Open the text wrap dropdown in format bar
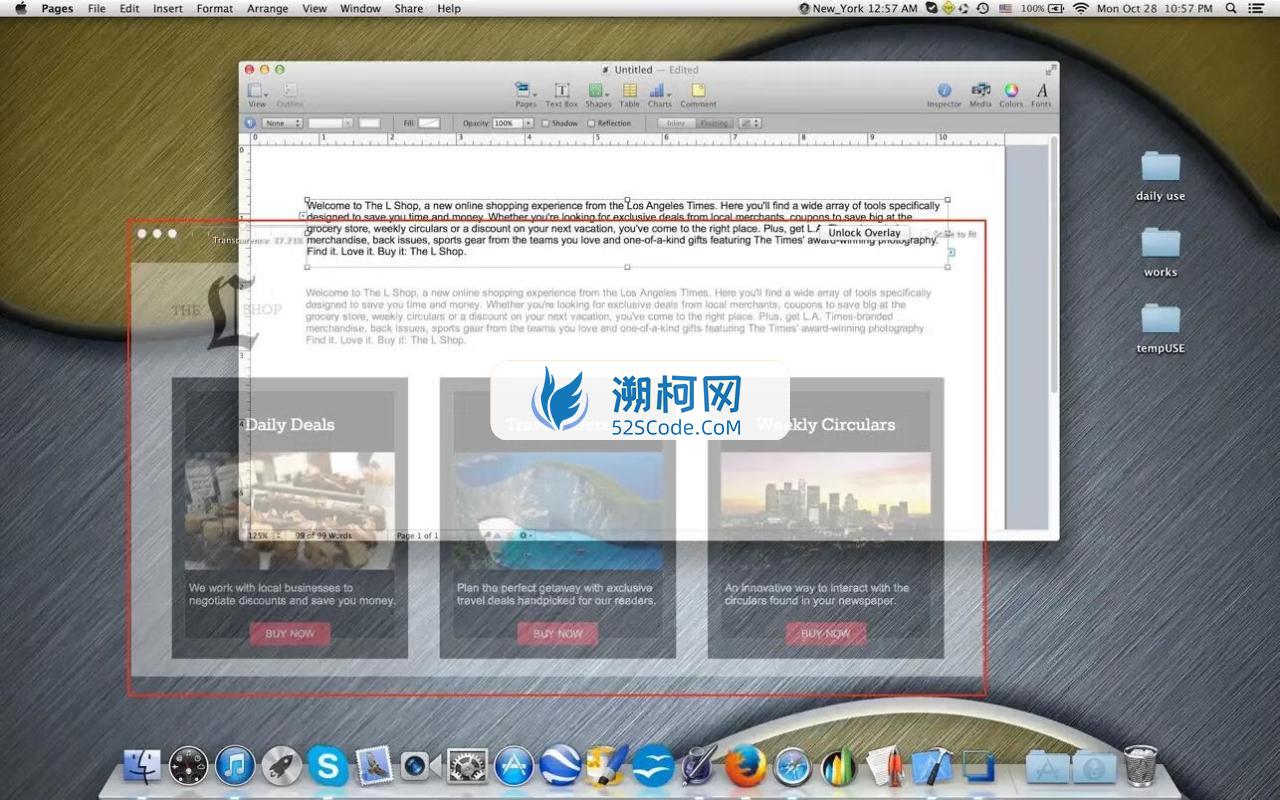This screenshot has height=800, width=1280. point(750,123)
